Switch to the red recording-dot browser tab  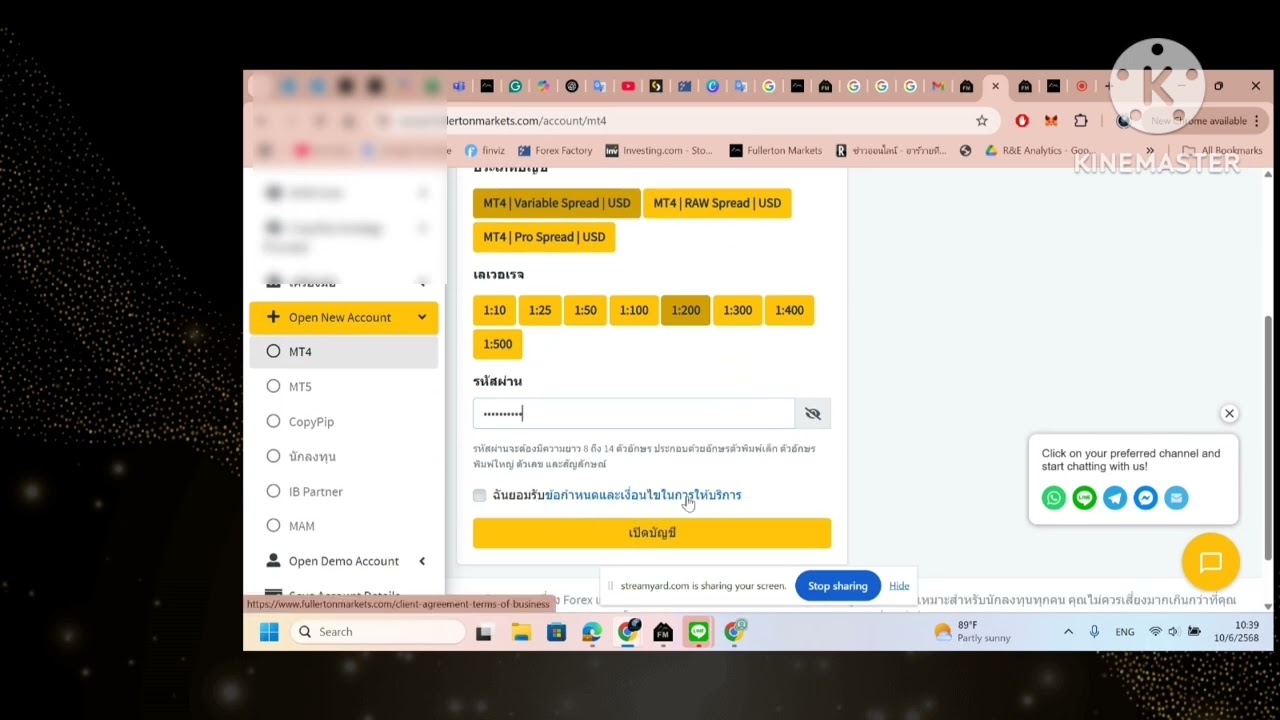[x=1081, y=87]
